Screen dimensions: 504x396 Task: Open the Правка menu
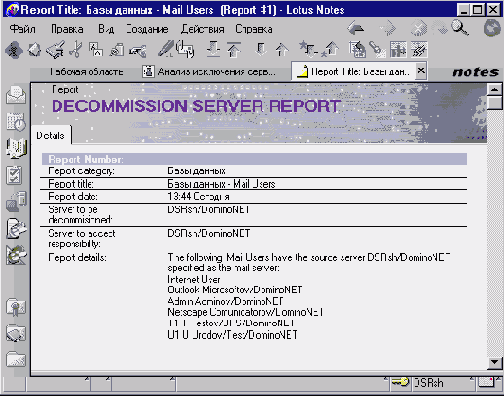(67, 29)
